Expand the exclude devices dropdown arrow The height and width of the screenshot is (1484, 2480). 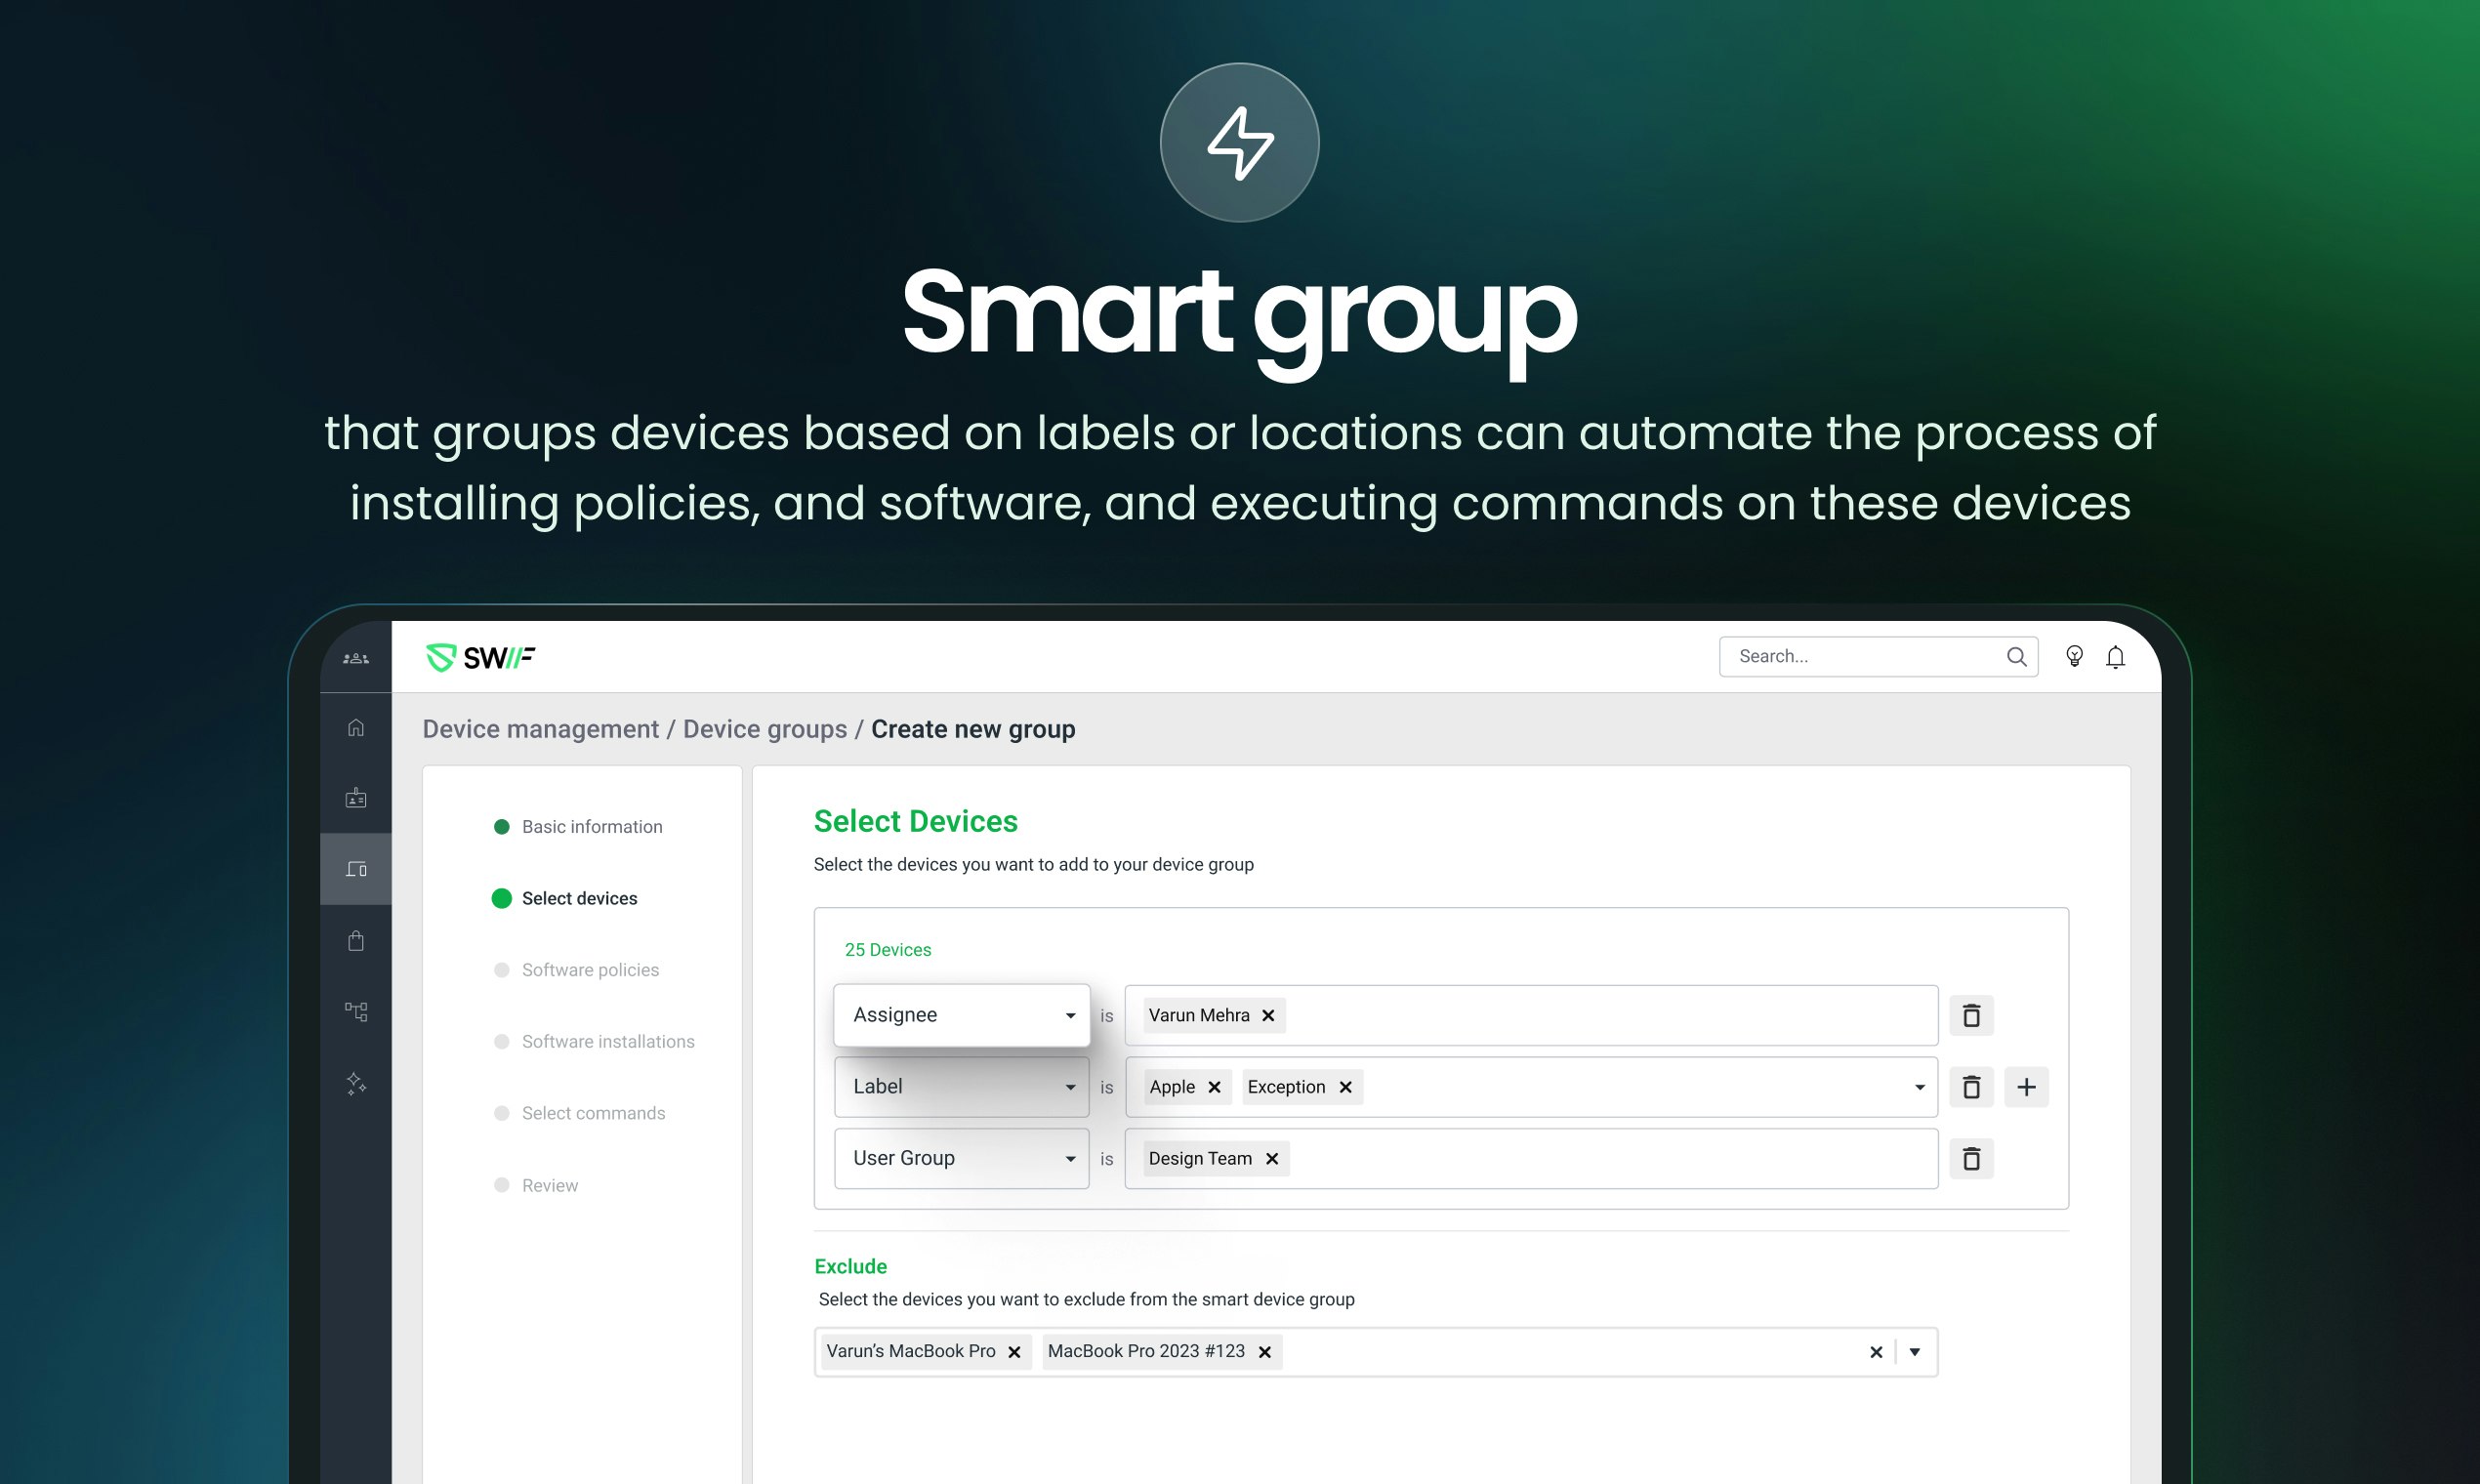(1914, 1352)
